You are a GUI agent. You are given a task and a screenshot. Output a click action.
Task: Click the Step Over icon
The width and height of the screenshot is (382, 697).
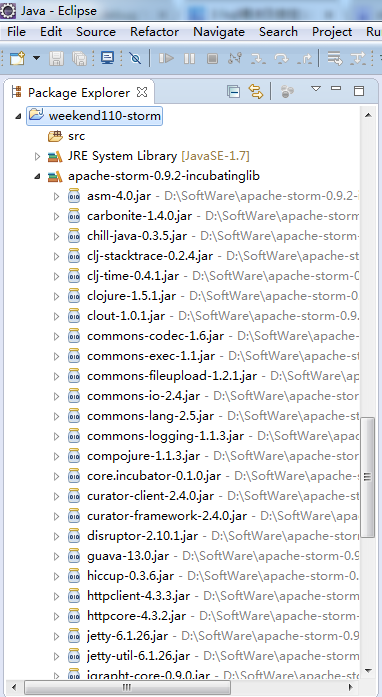[x=281, y=58]
